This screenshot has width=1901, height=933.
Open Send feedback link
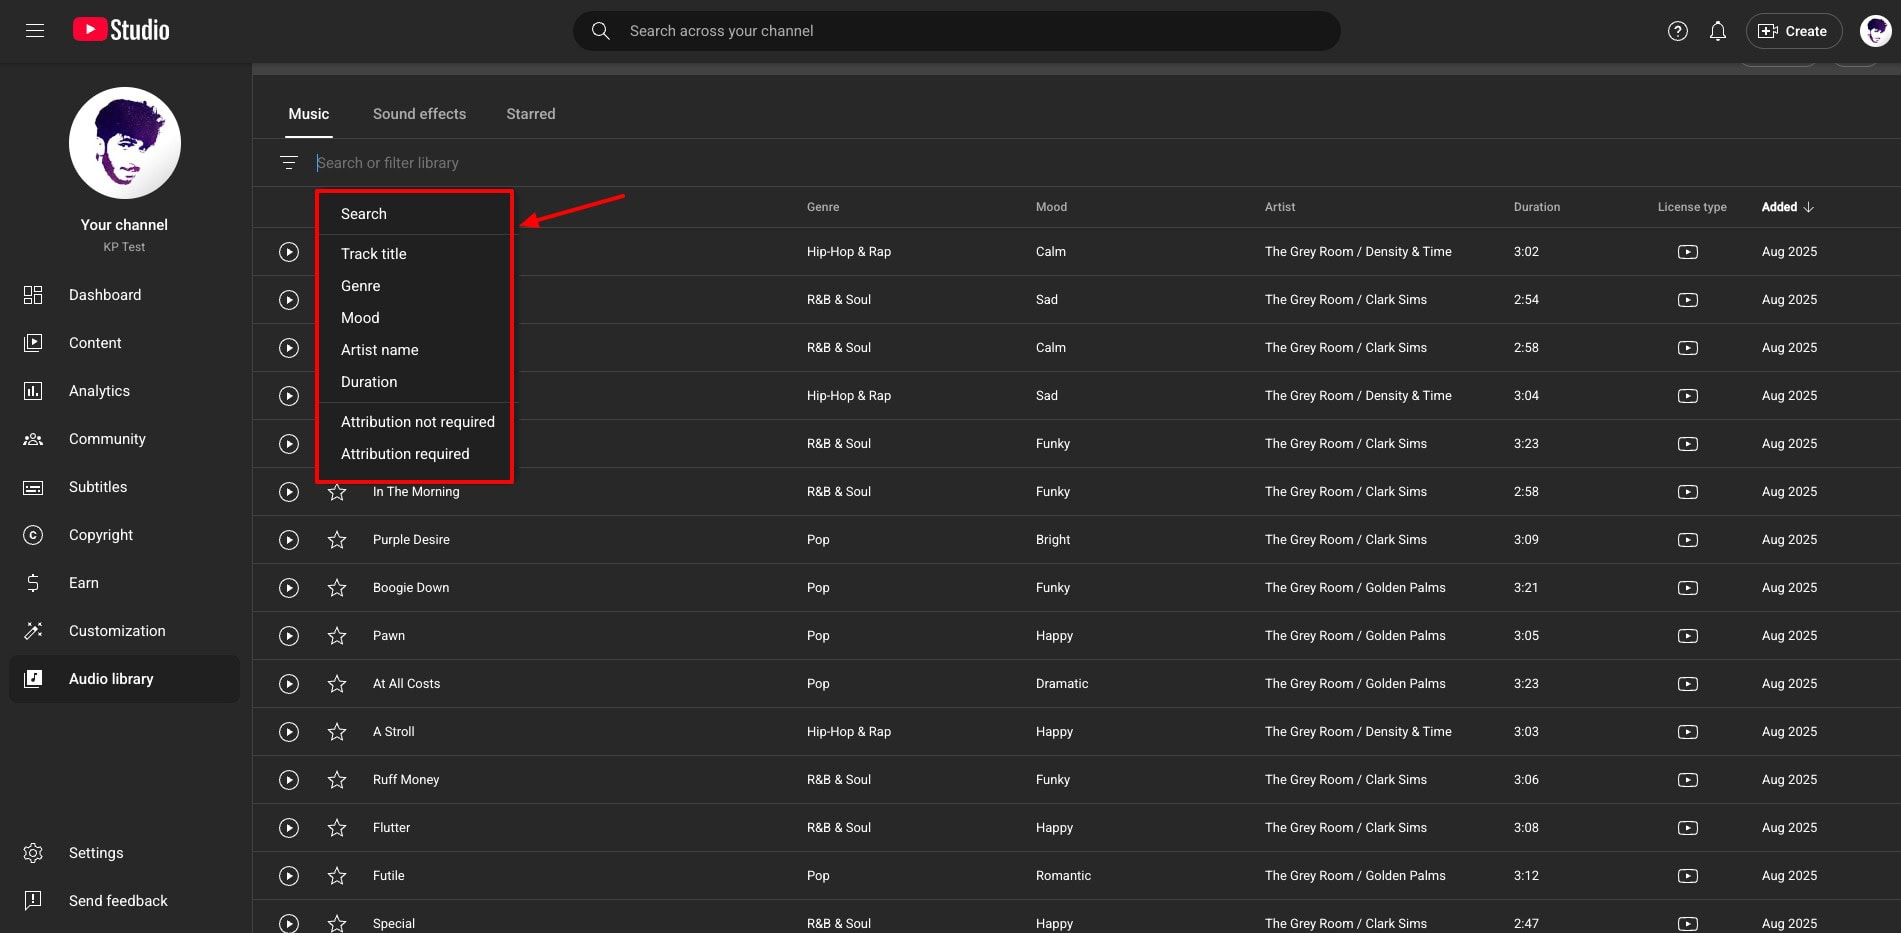(118, 901)
